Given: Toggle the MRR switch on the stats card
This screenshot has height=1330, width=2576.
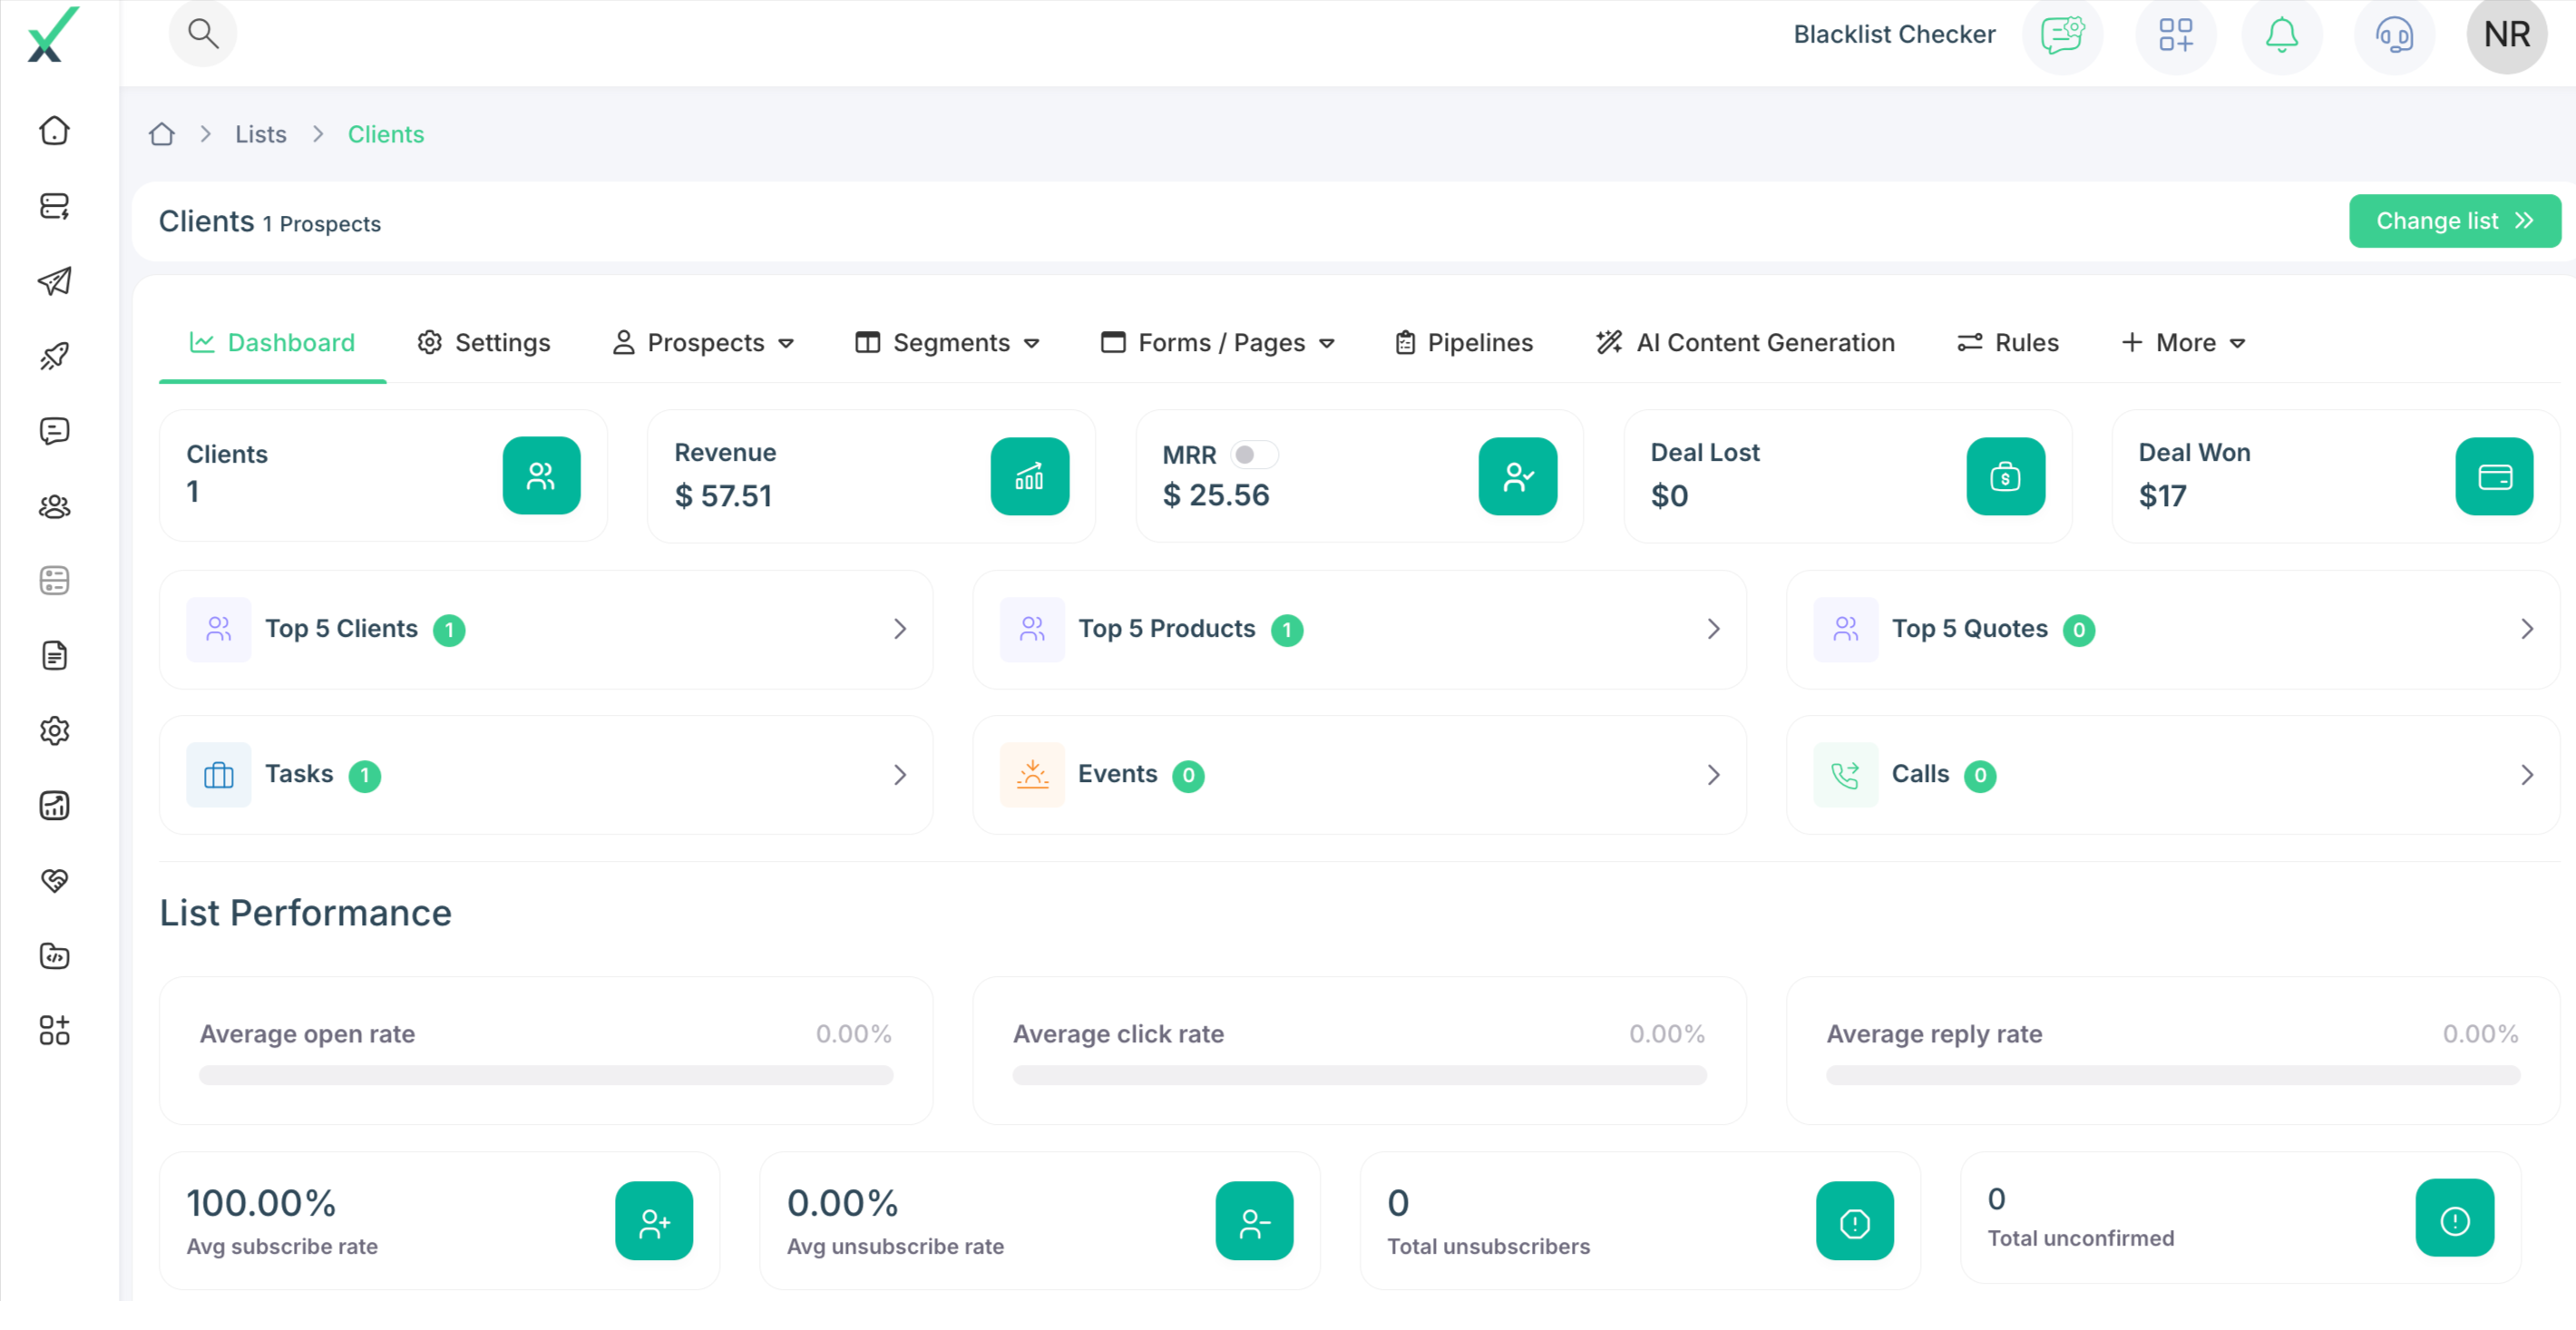Looking at the screenshot, I should click(x=1256, y=454).
